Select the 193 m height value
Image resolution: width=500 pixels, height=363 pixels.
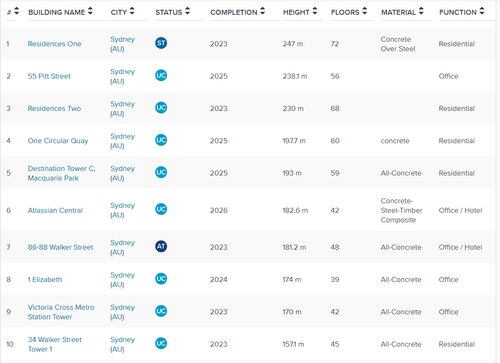(292, 173)
